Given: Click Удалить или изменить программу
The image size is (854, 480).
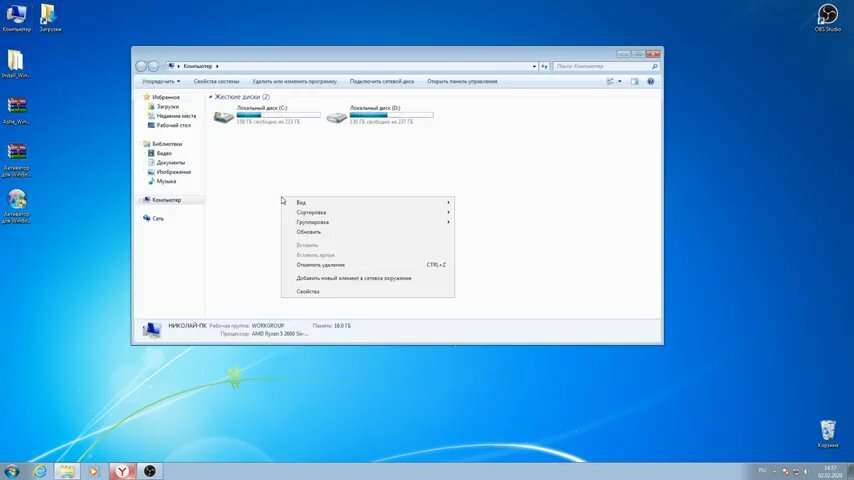Looking at the screenshot, I should pyautogui.click(x=294, y=81).
